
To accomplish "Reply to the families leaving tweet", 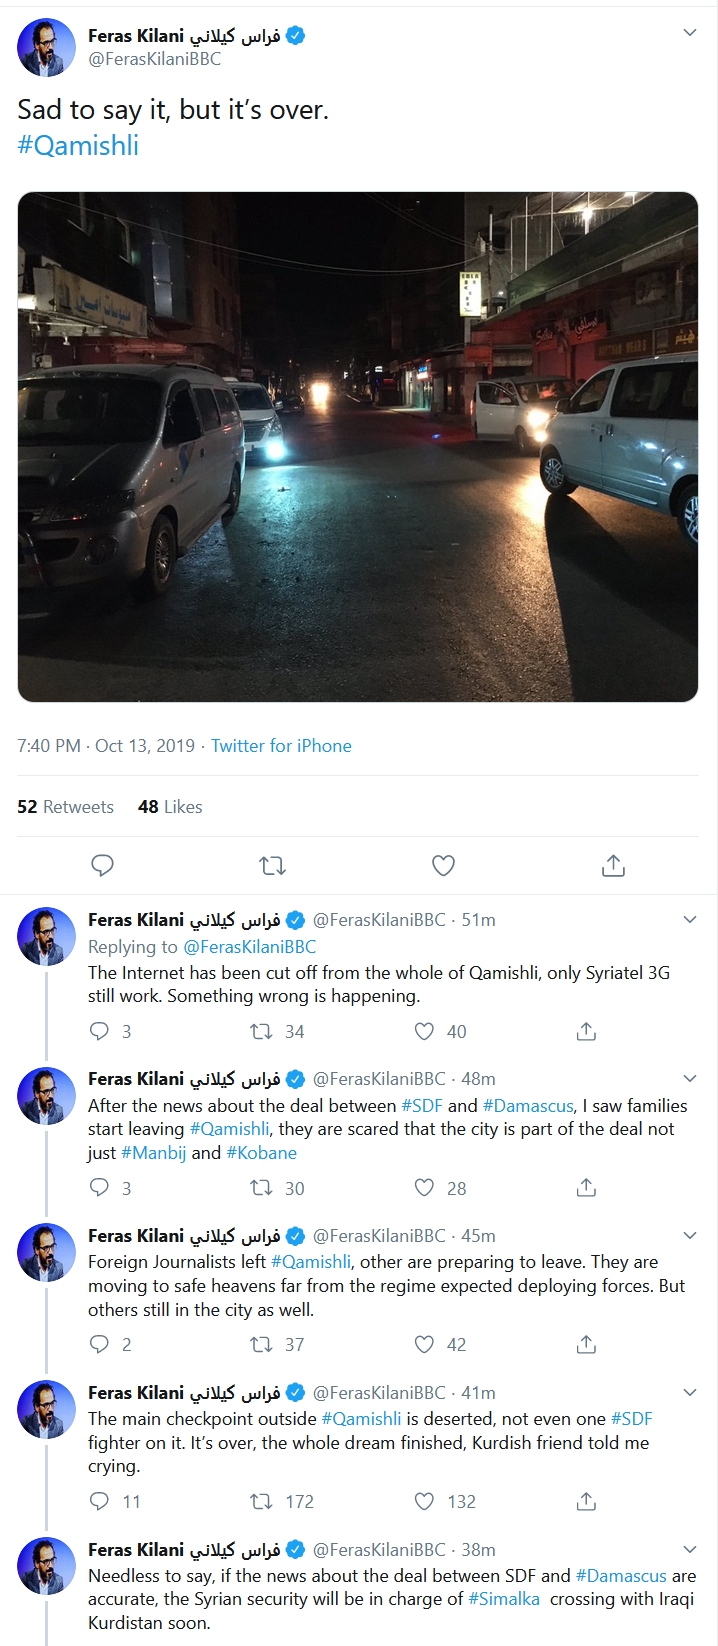I will [x=99, y=1187].
